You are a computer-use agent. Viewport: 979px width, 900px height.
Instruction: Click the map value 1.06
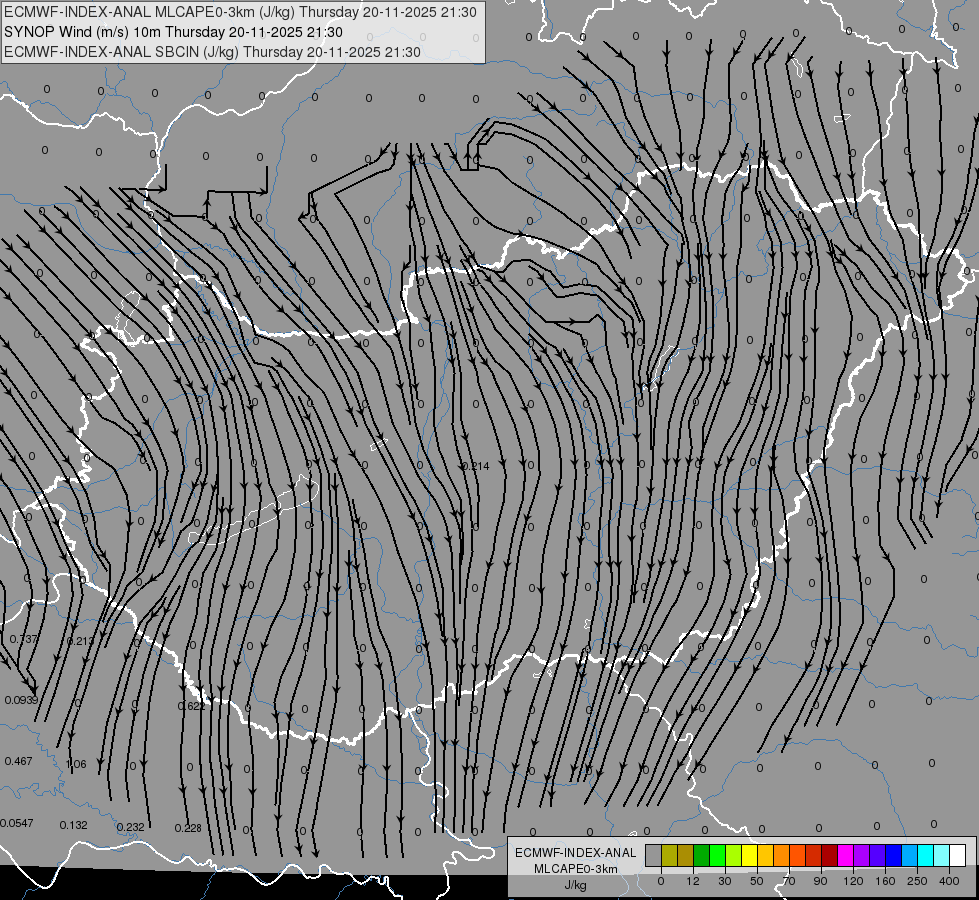[x=76, y=764]
